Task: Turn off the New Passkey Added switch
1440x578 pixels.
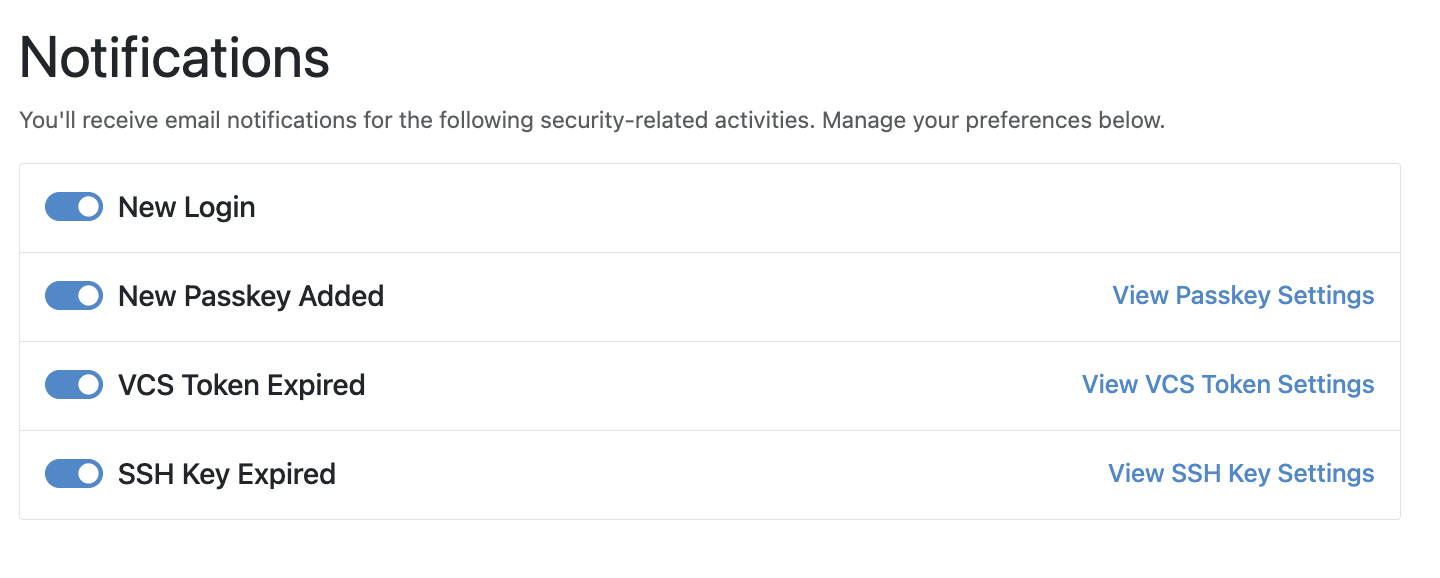Action: tap(73, 295)
